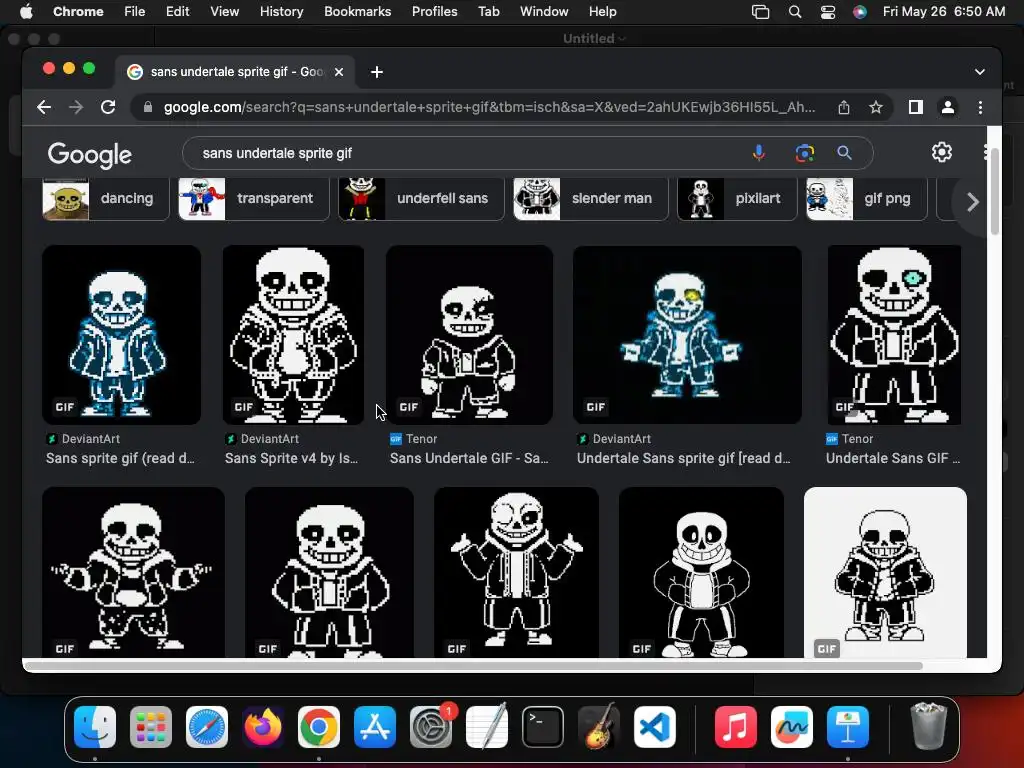Open App Store in the Dock
This screenshot has height=768, width=1024.
375,727
